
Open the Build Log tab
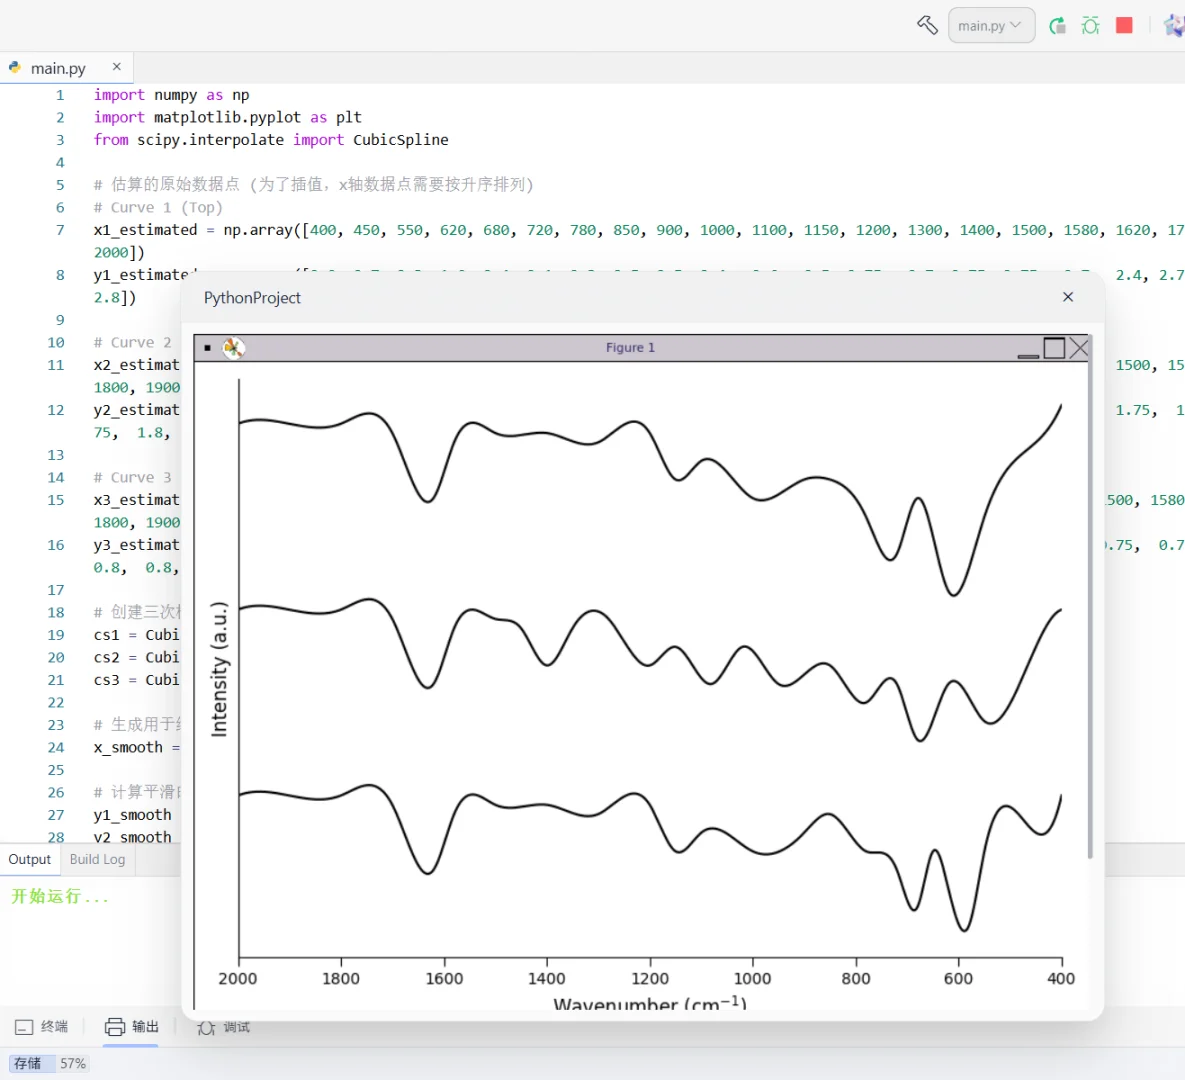point(97,859)
